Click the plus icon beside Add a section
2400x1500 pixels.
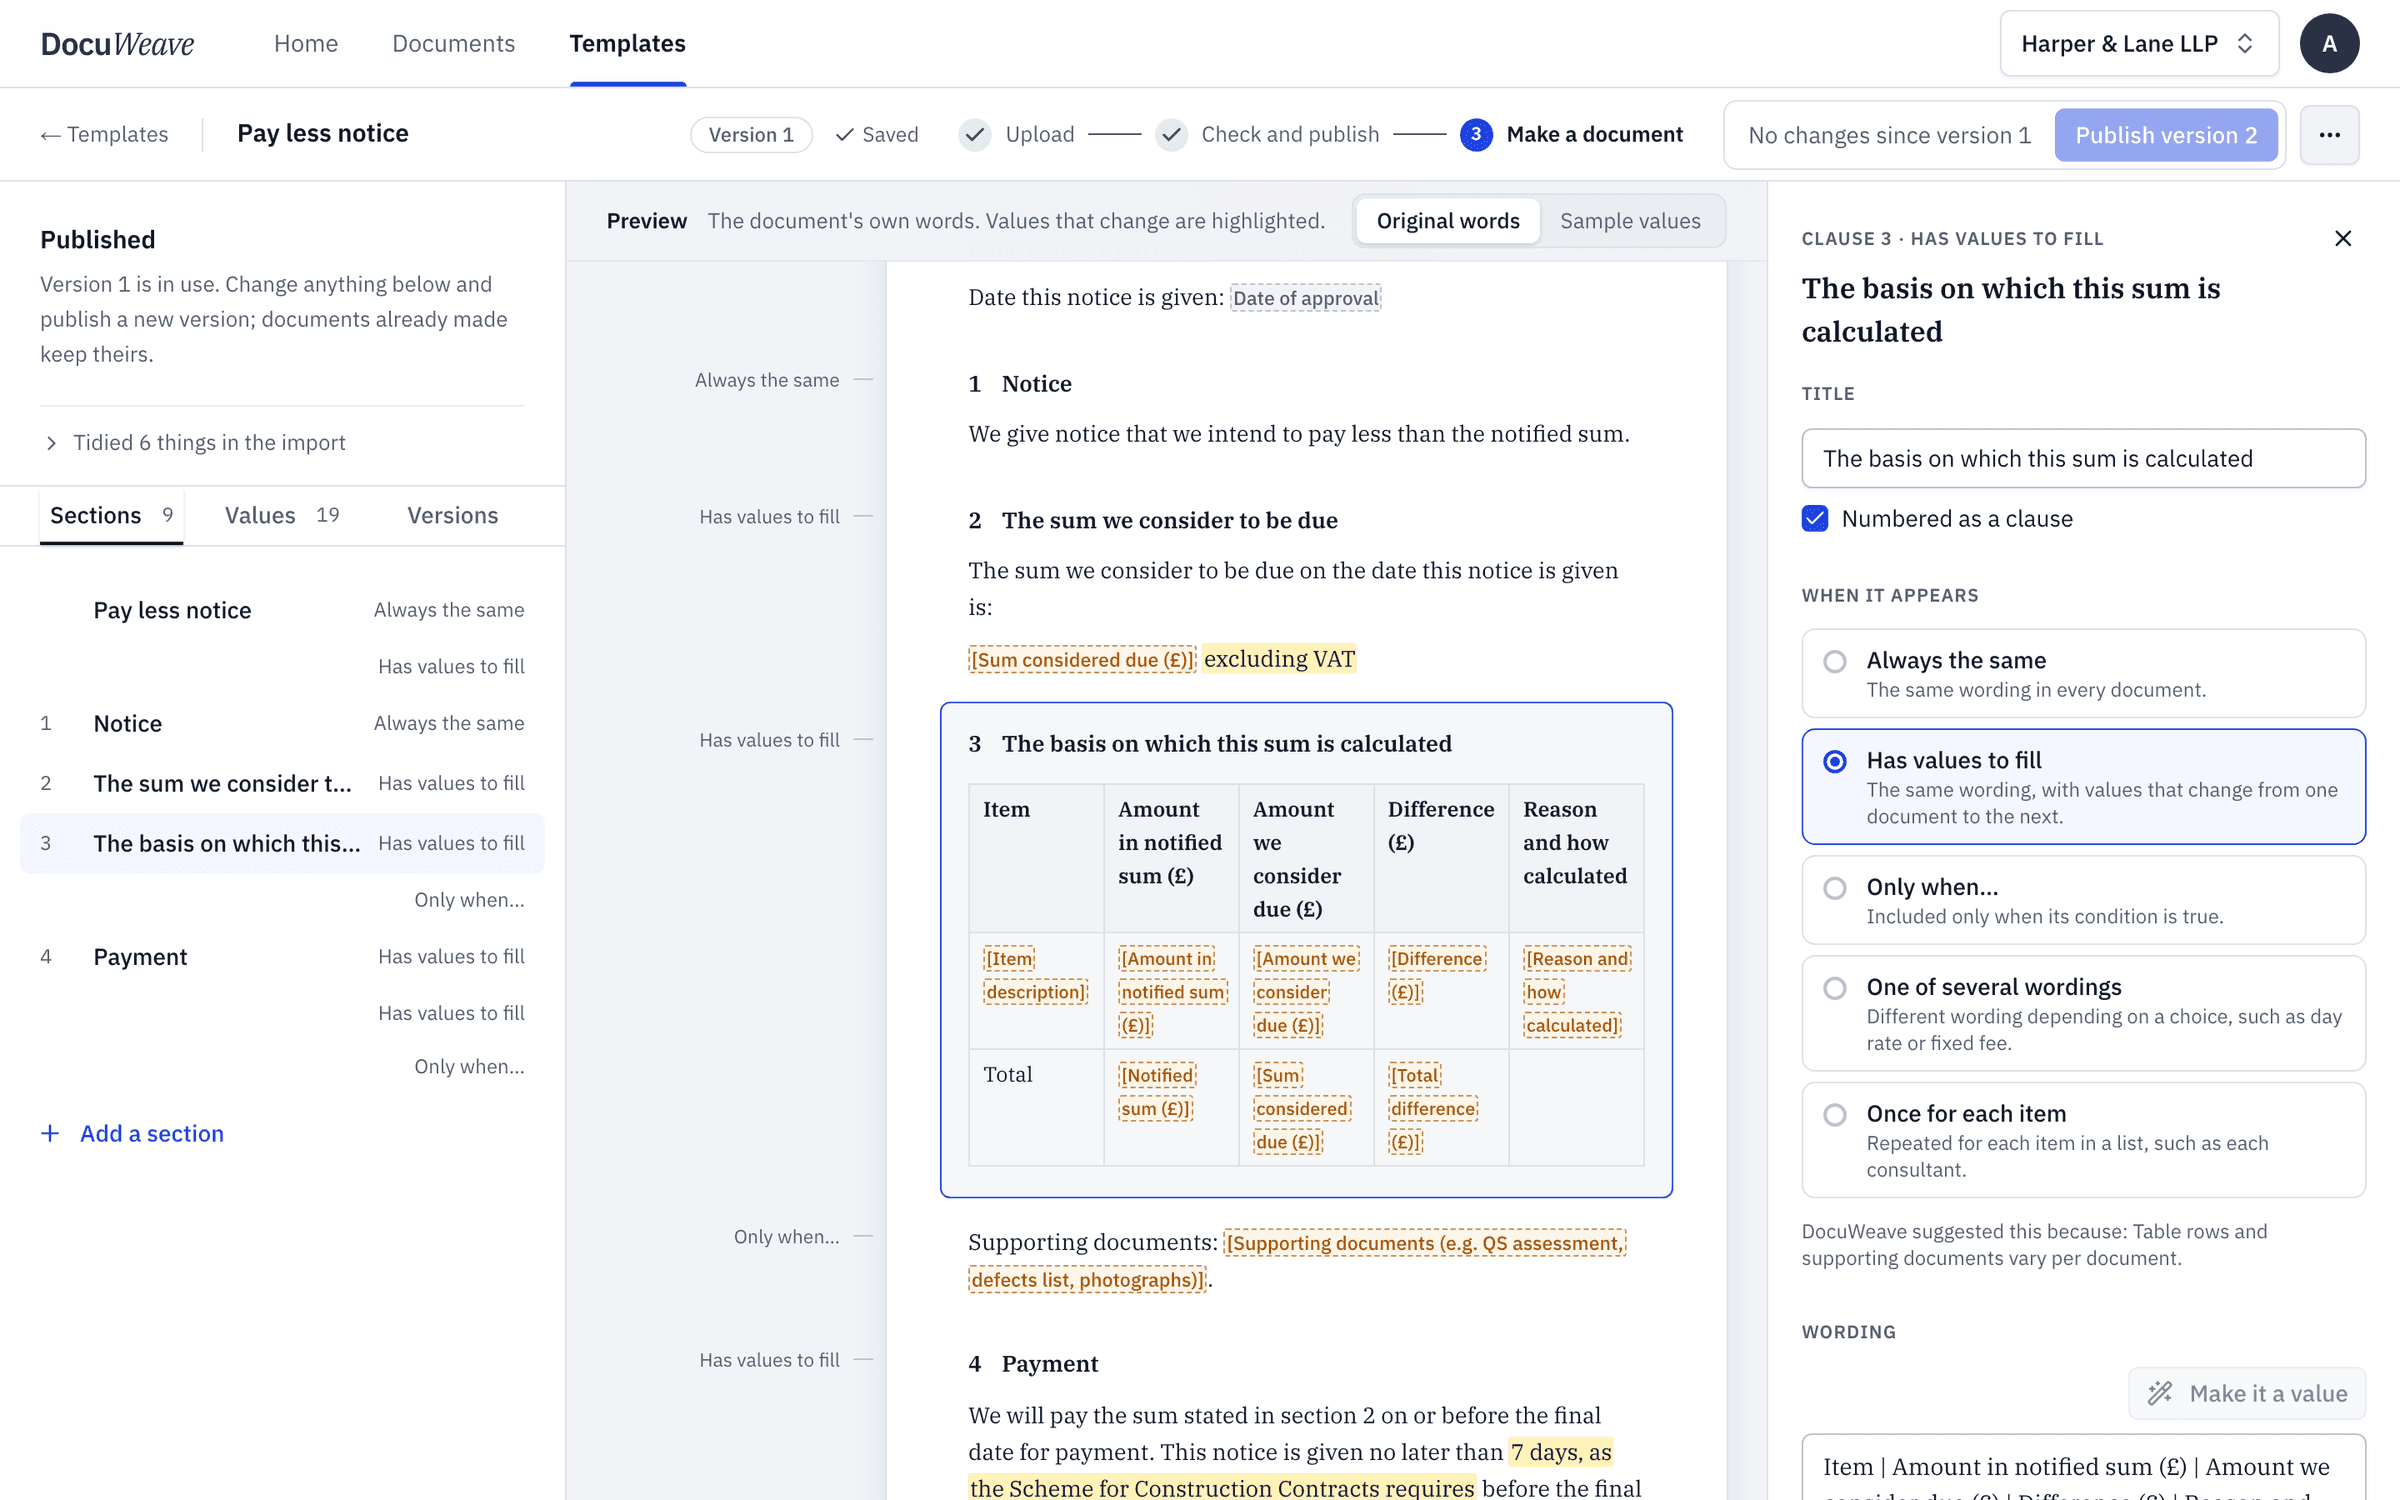50,1133
